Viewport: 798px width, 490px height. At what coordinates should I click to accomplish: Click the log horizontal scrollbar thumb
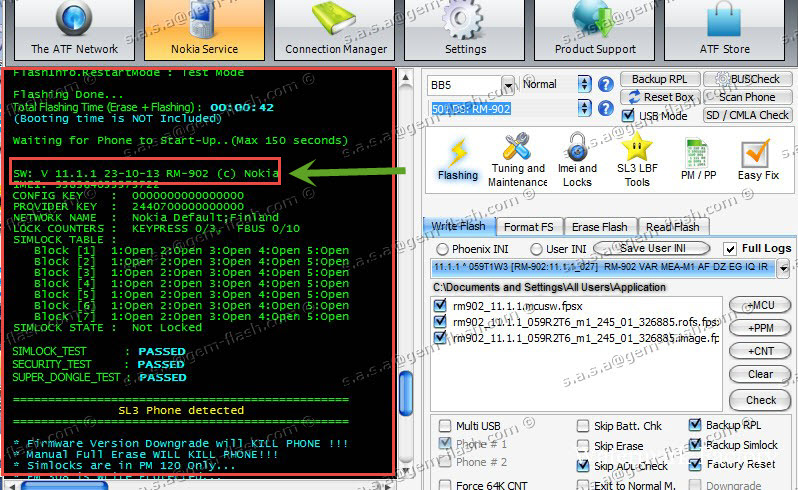[x=64, y=485]
